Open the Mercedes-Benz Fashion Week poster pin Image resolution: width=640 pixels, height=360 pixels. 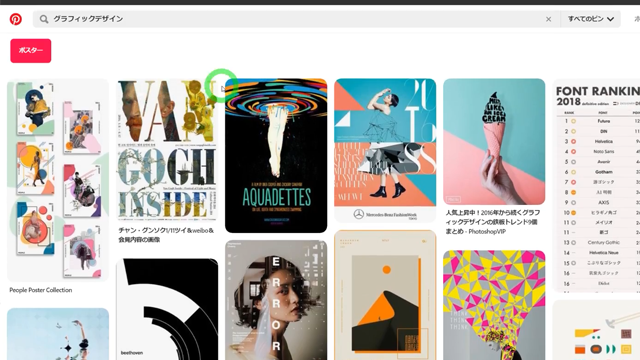click(385, 151)
